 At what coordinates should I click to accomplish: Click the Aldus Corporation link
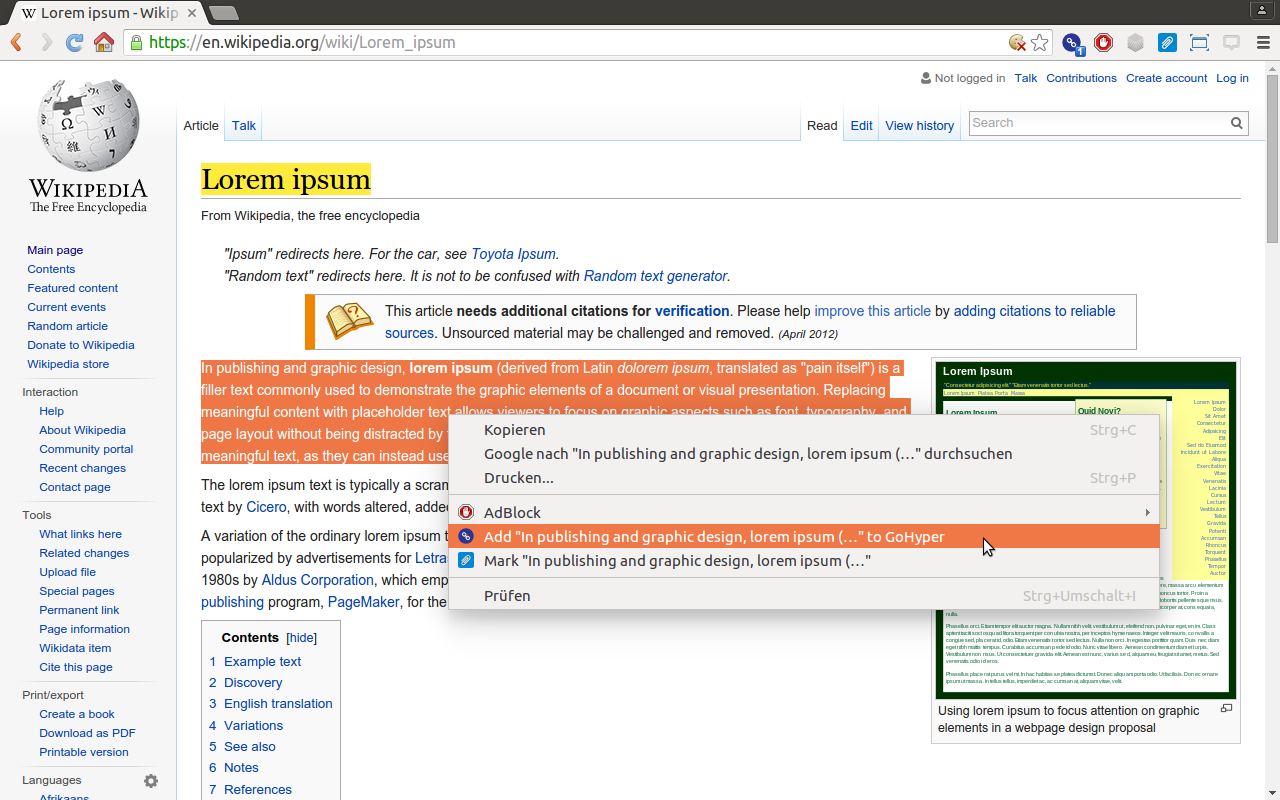point(318,580)
